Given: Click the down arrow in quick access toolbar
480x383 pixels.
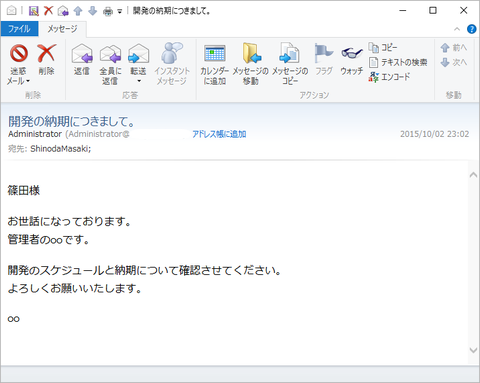Looking at the screenshot, I should pyautogui.click(x=92, y=11).
